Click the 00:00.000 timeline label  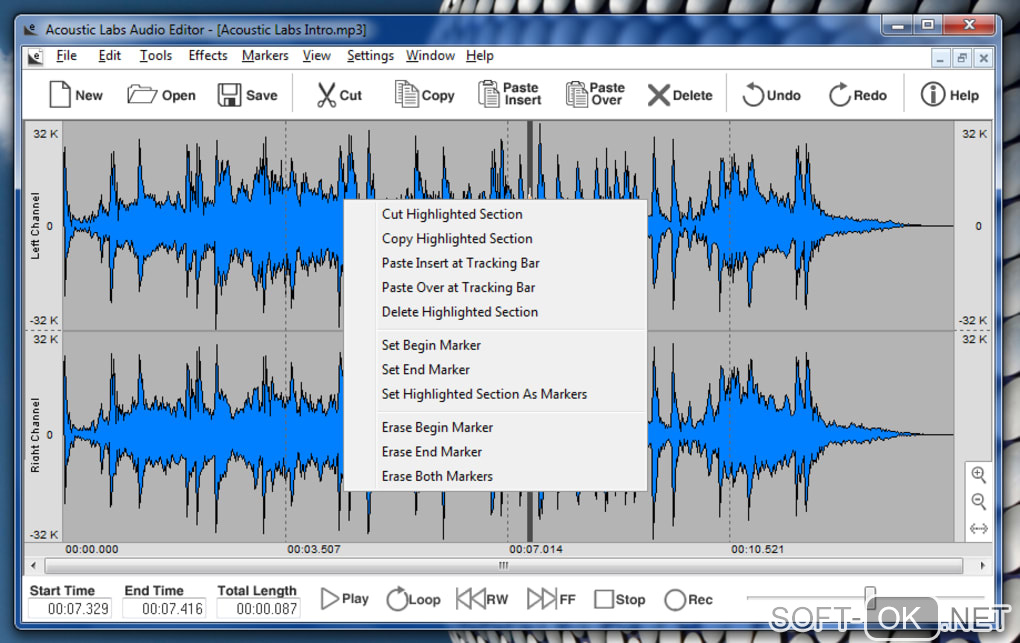tap(92, 549)
